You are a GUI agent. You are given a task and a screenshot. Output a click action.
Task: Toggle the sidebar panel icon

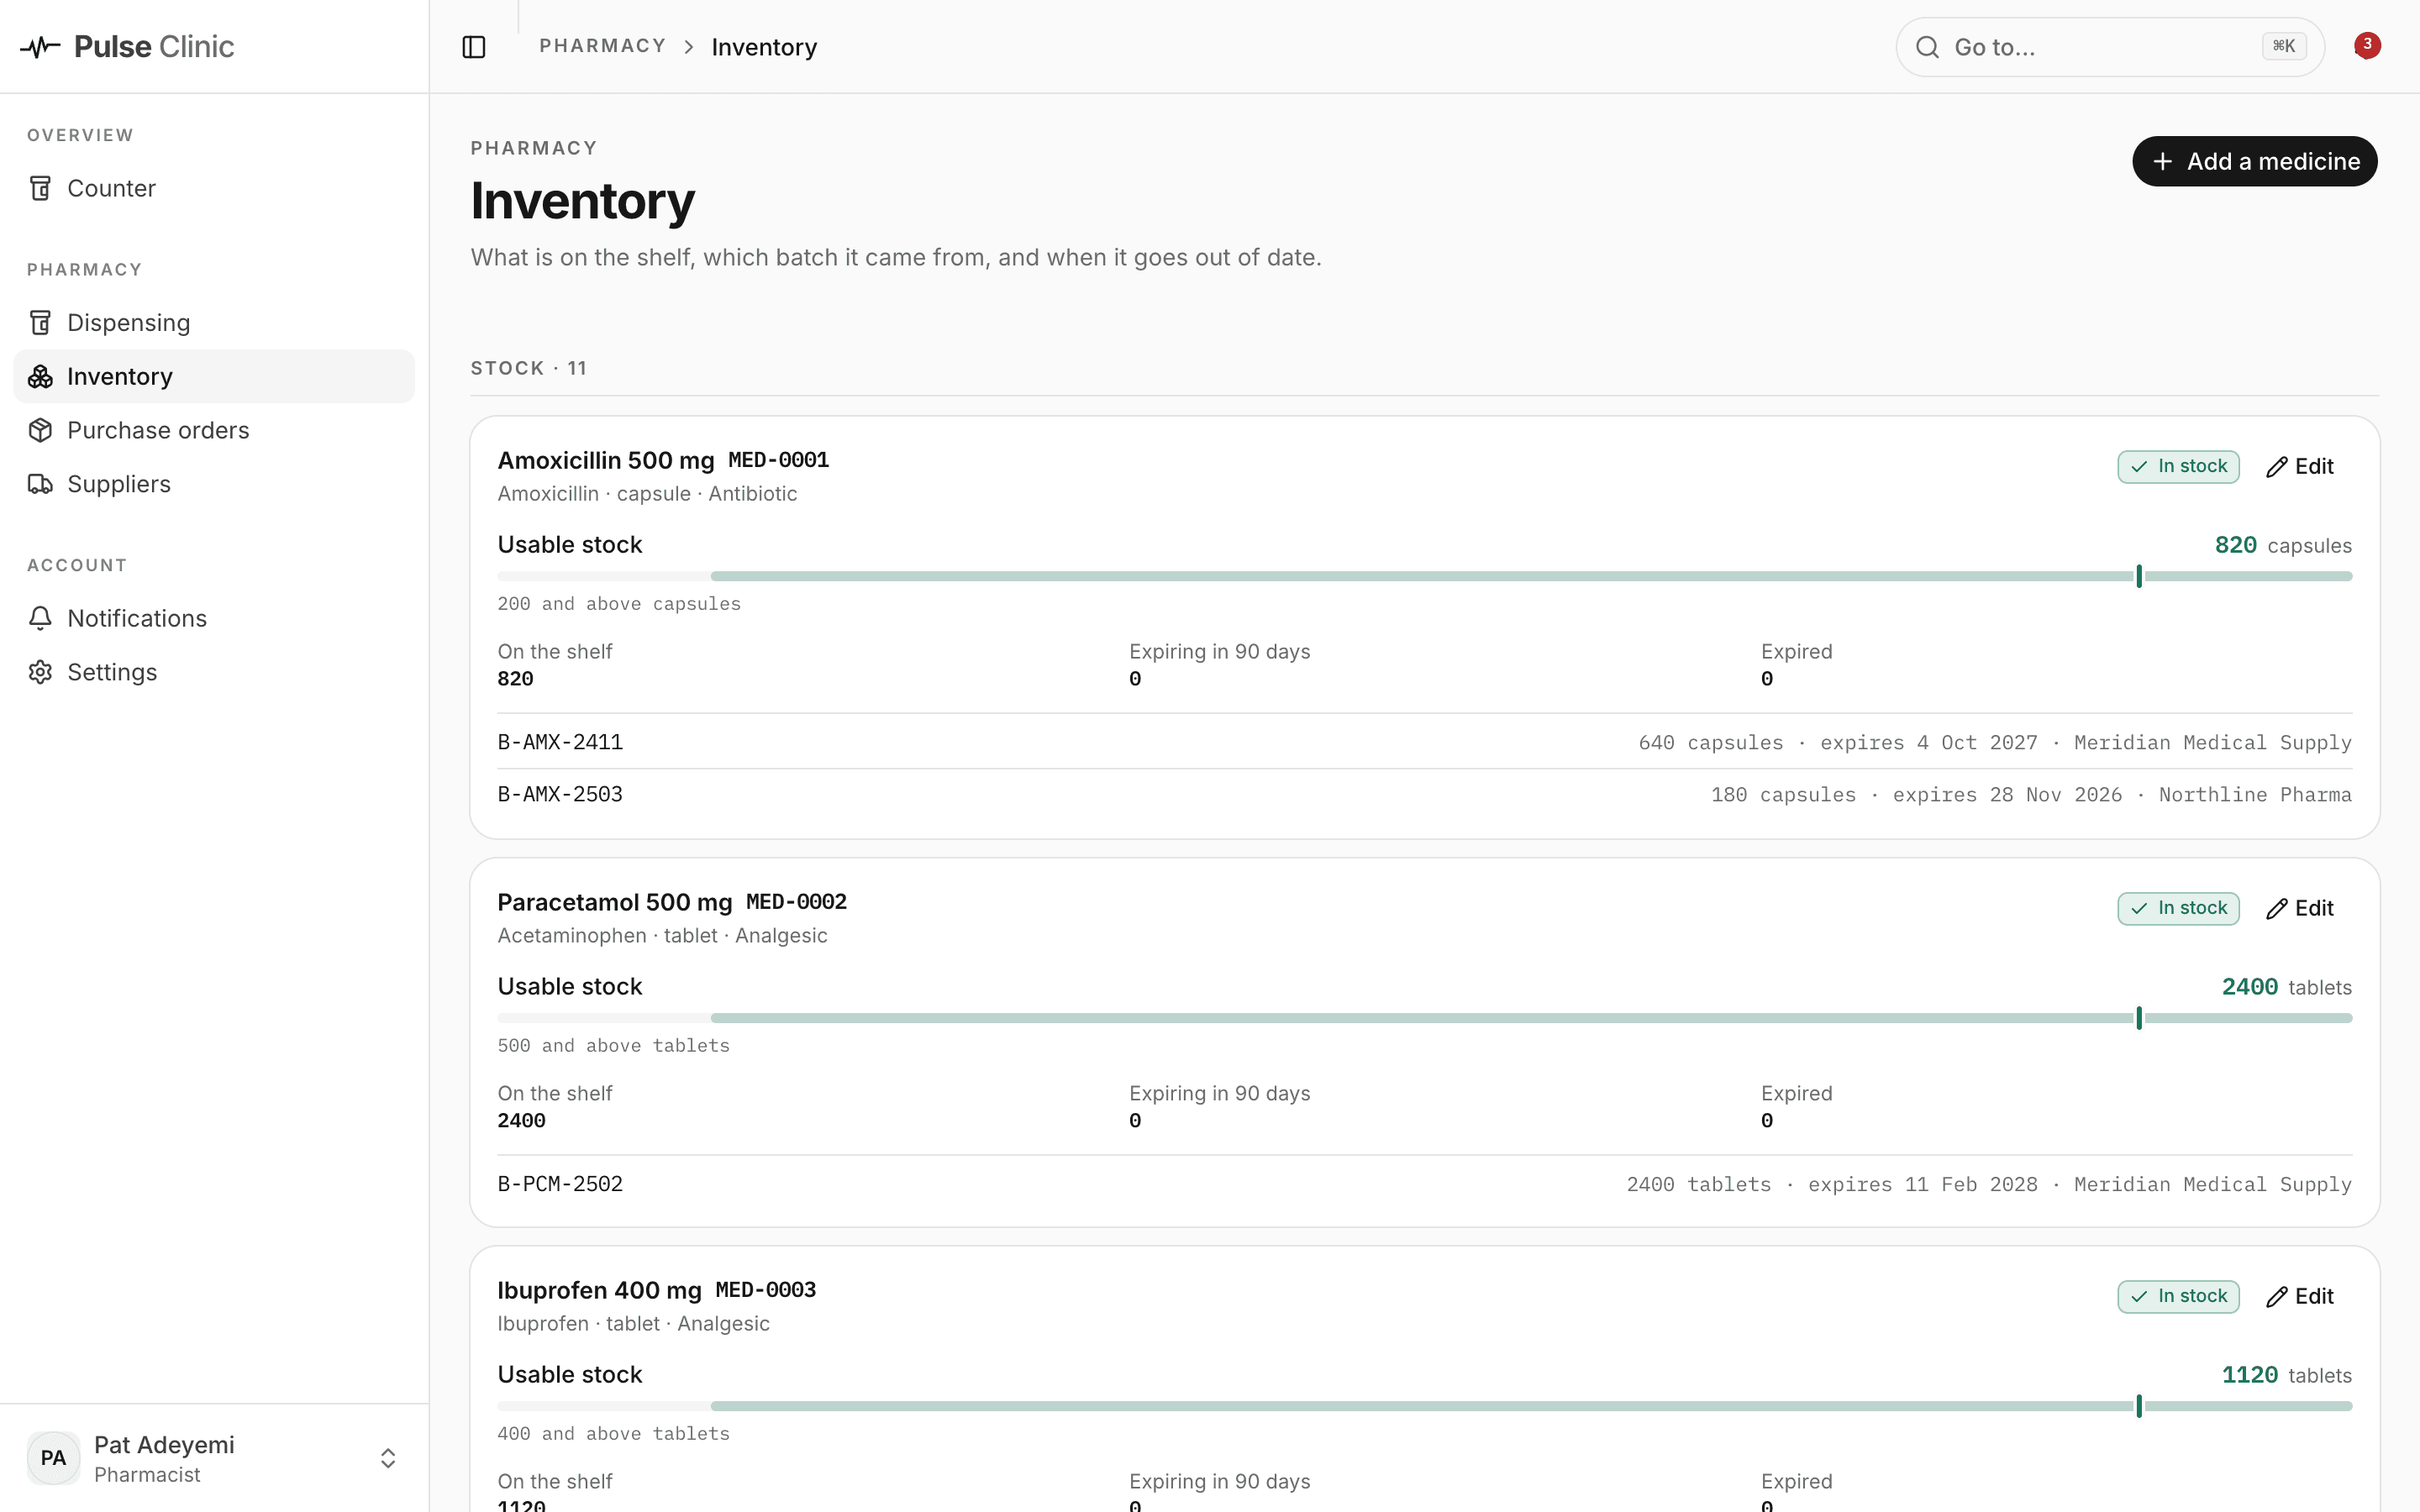(x=474, y=47)
